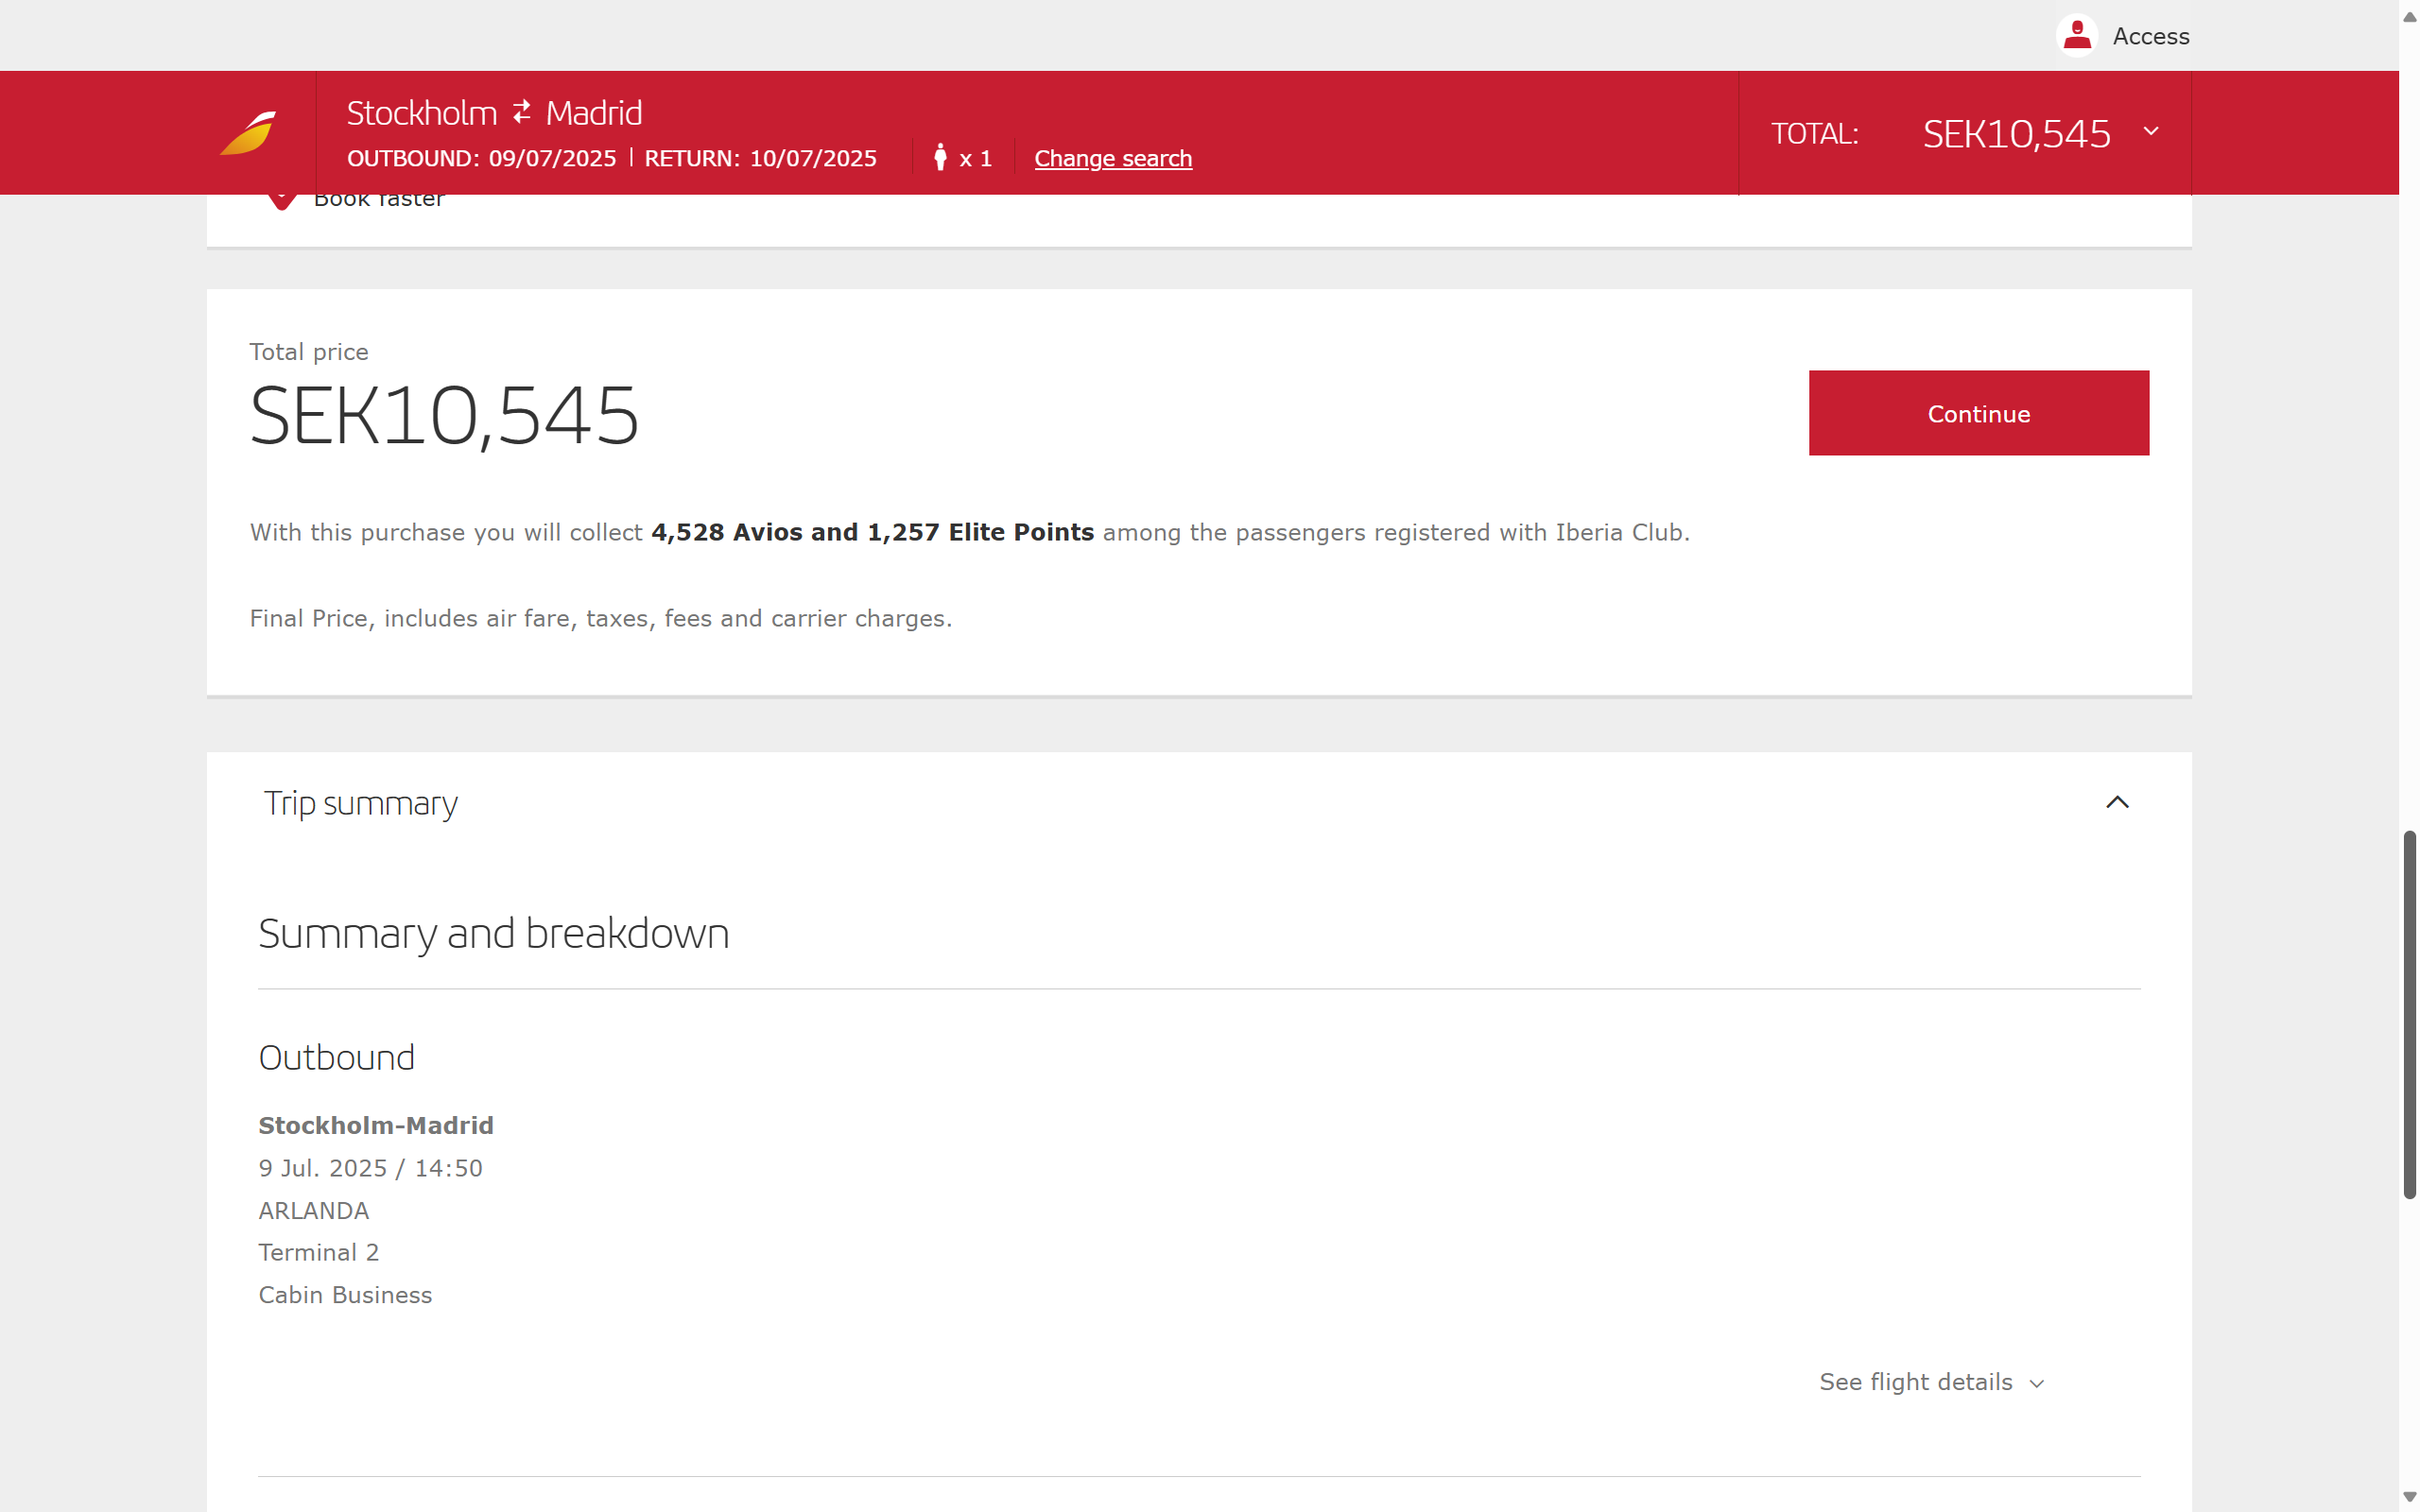Click the scrollbar up arrow
Image resolution: width=2420 pixels, height=1512 pixels.
point(2409,17)
